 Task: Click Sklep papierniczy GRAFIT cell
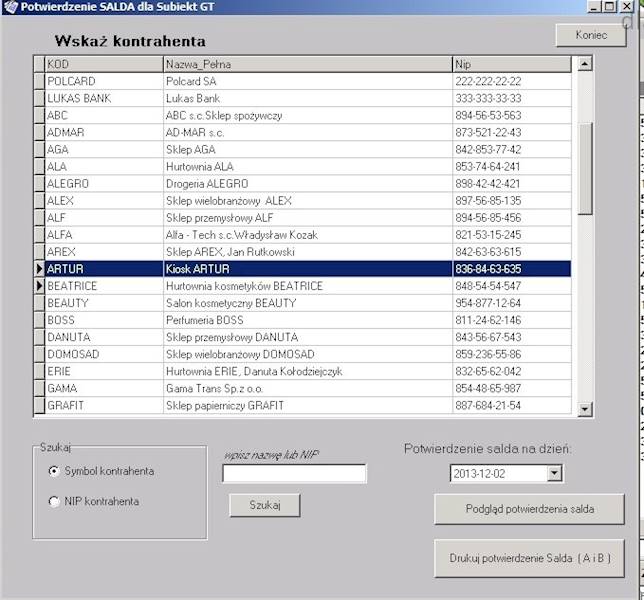(x=308, y=405)
